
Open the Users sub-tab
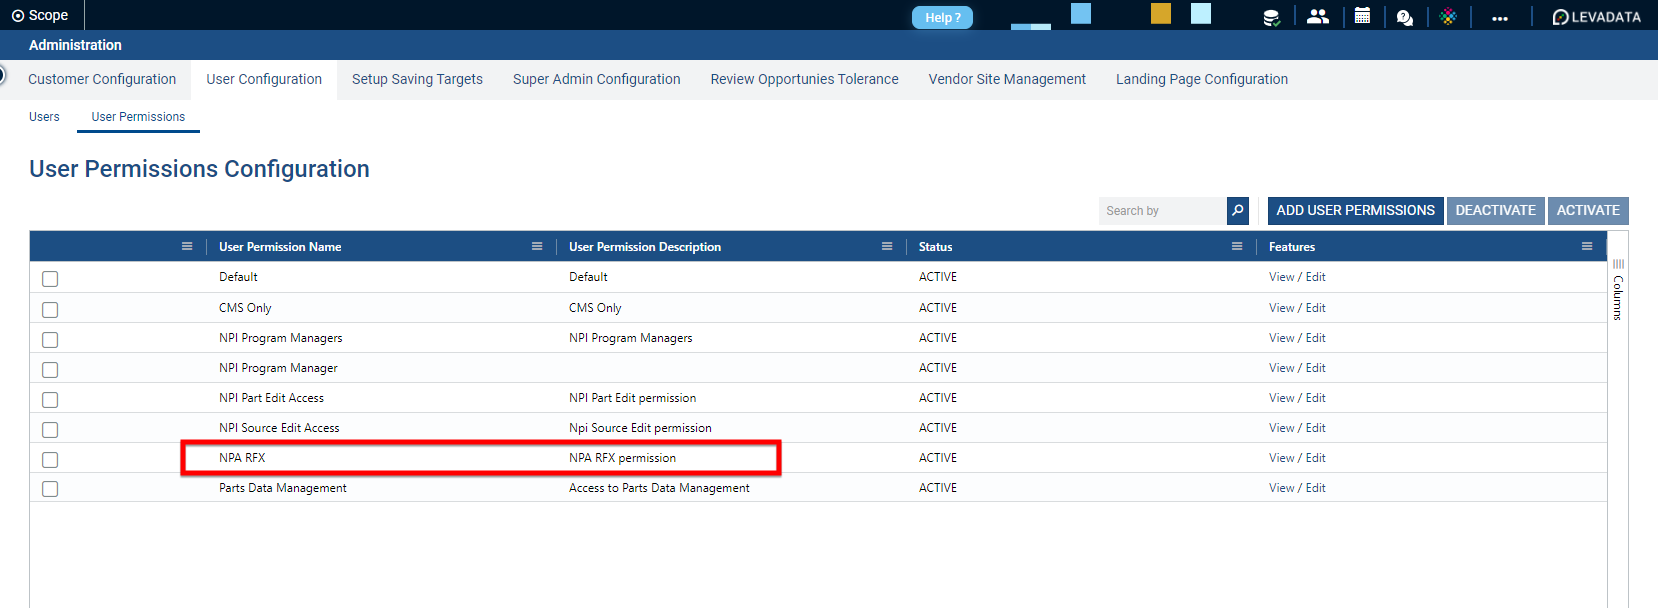[44, 117]
